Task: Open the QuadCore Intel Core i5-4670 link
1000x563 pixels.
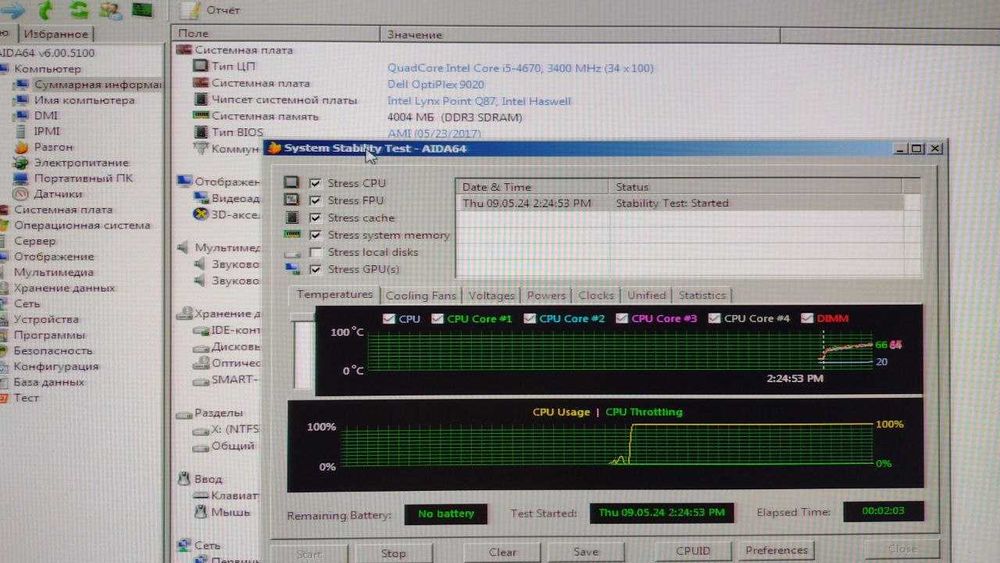Action: point(520,68)
